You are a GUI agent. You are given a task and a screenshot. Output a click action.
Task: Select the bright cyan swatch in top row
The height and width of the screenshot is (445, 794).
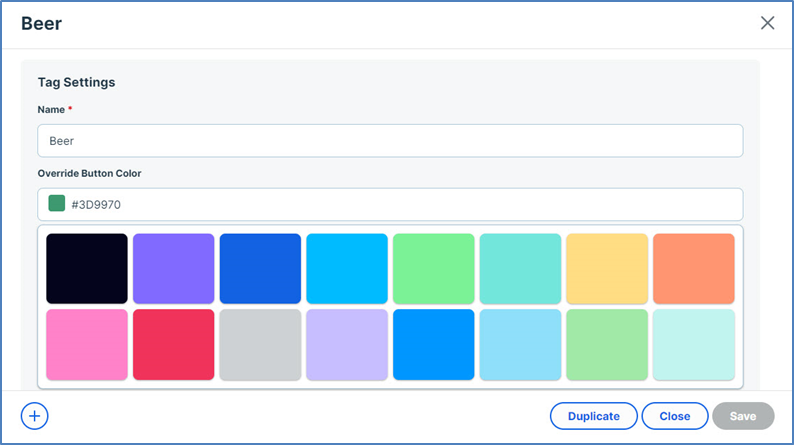[x=347, y=268]
